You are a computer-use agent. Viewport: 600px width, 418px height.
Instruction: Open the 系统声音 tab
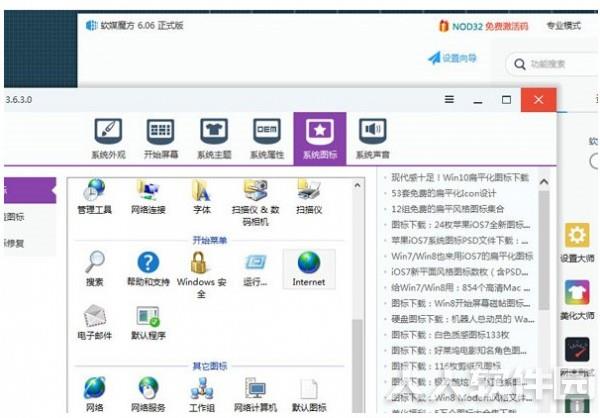click(372, 139)
